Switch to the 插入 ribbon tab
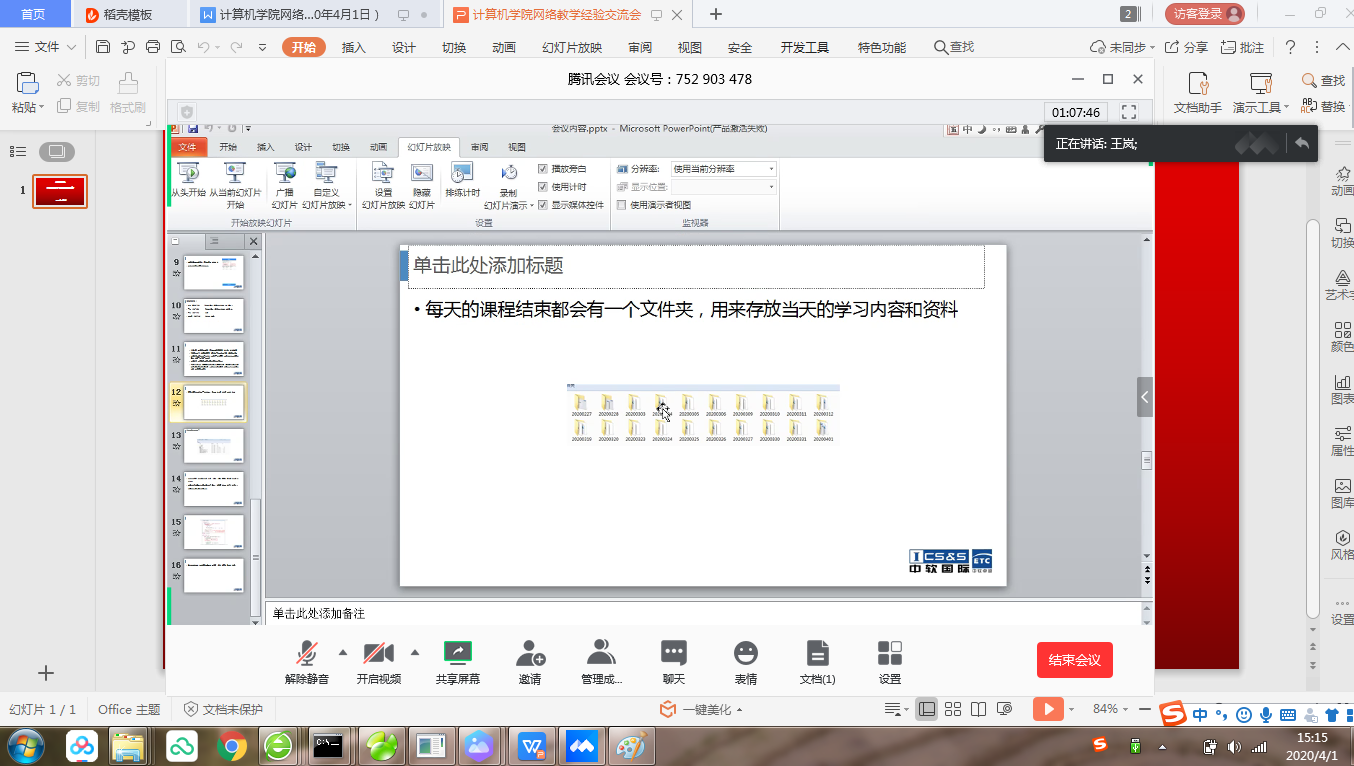This screenshot has width=1354, height=766. tap(354, 47)
